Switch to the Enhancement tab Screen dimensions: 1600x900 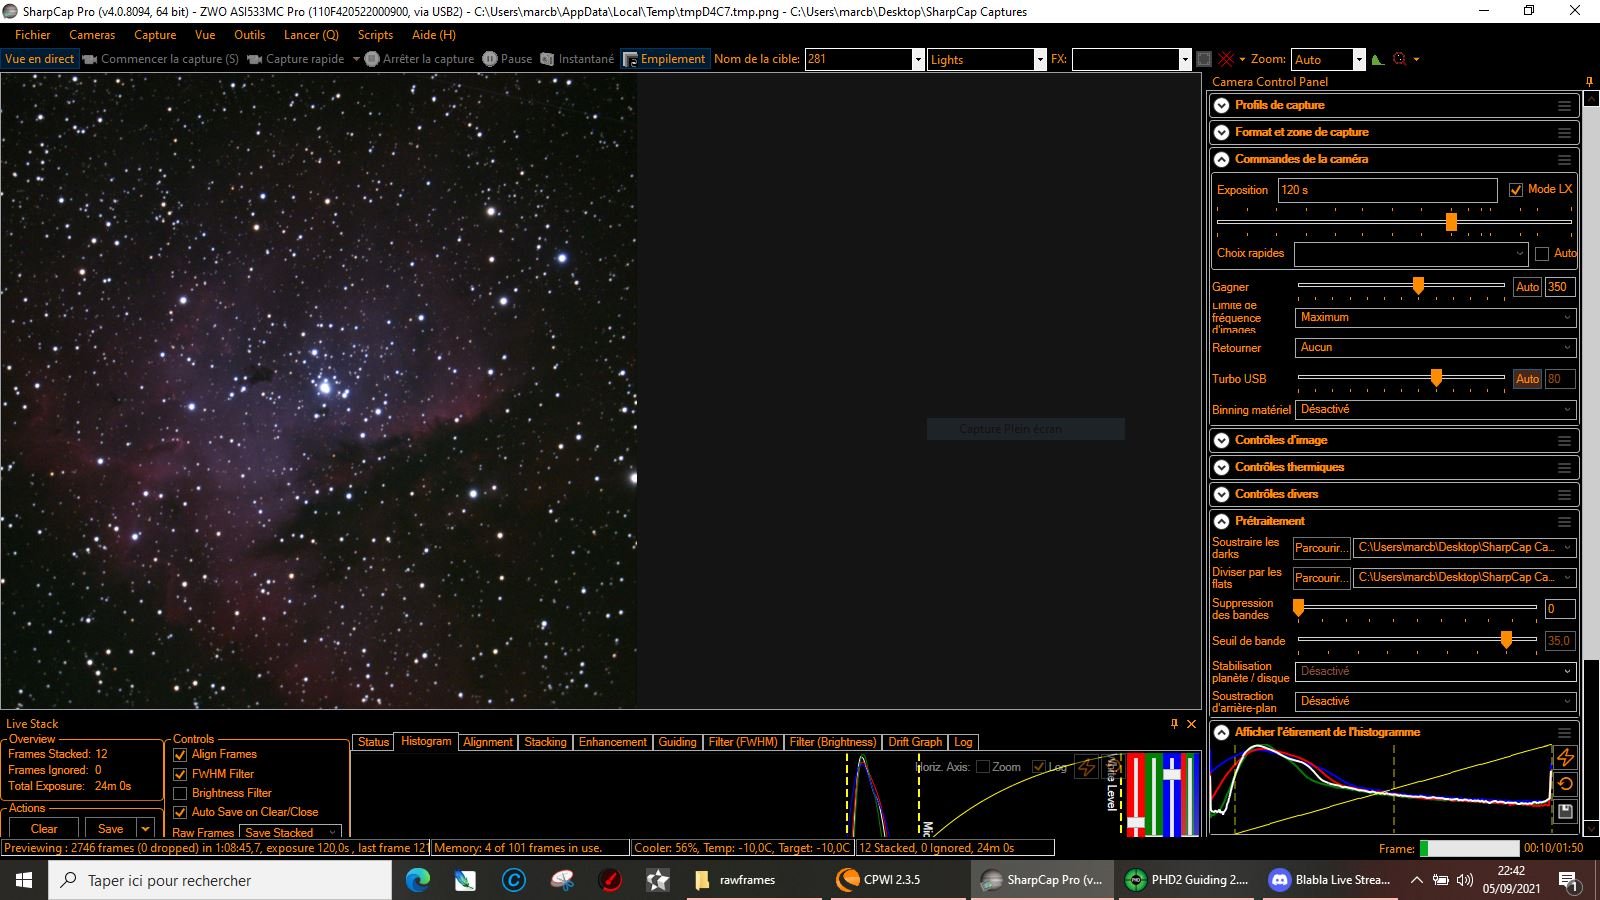[x=613, y=742]
